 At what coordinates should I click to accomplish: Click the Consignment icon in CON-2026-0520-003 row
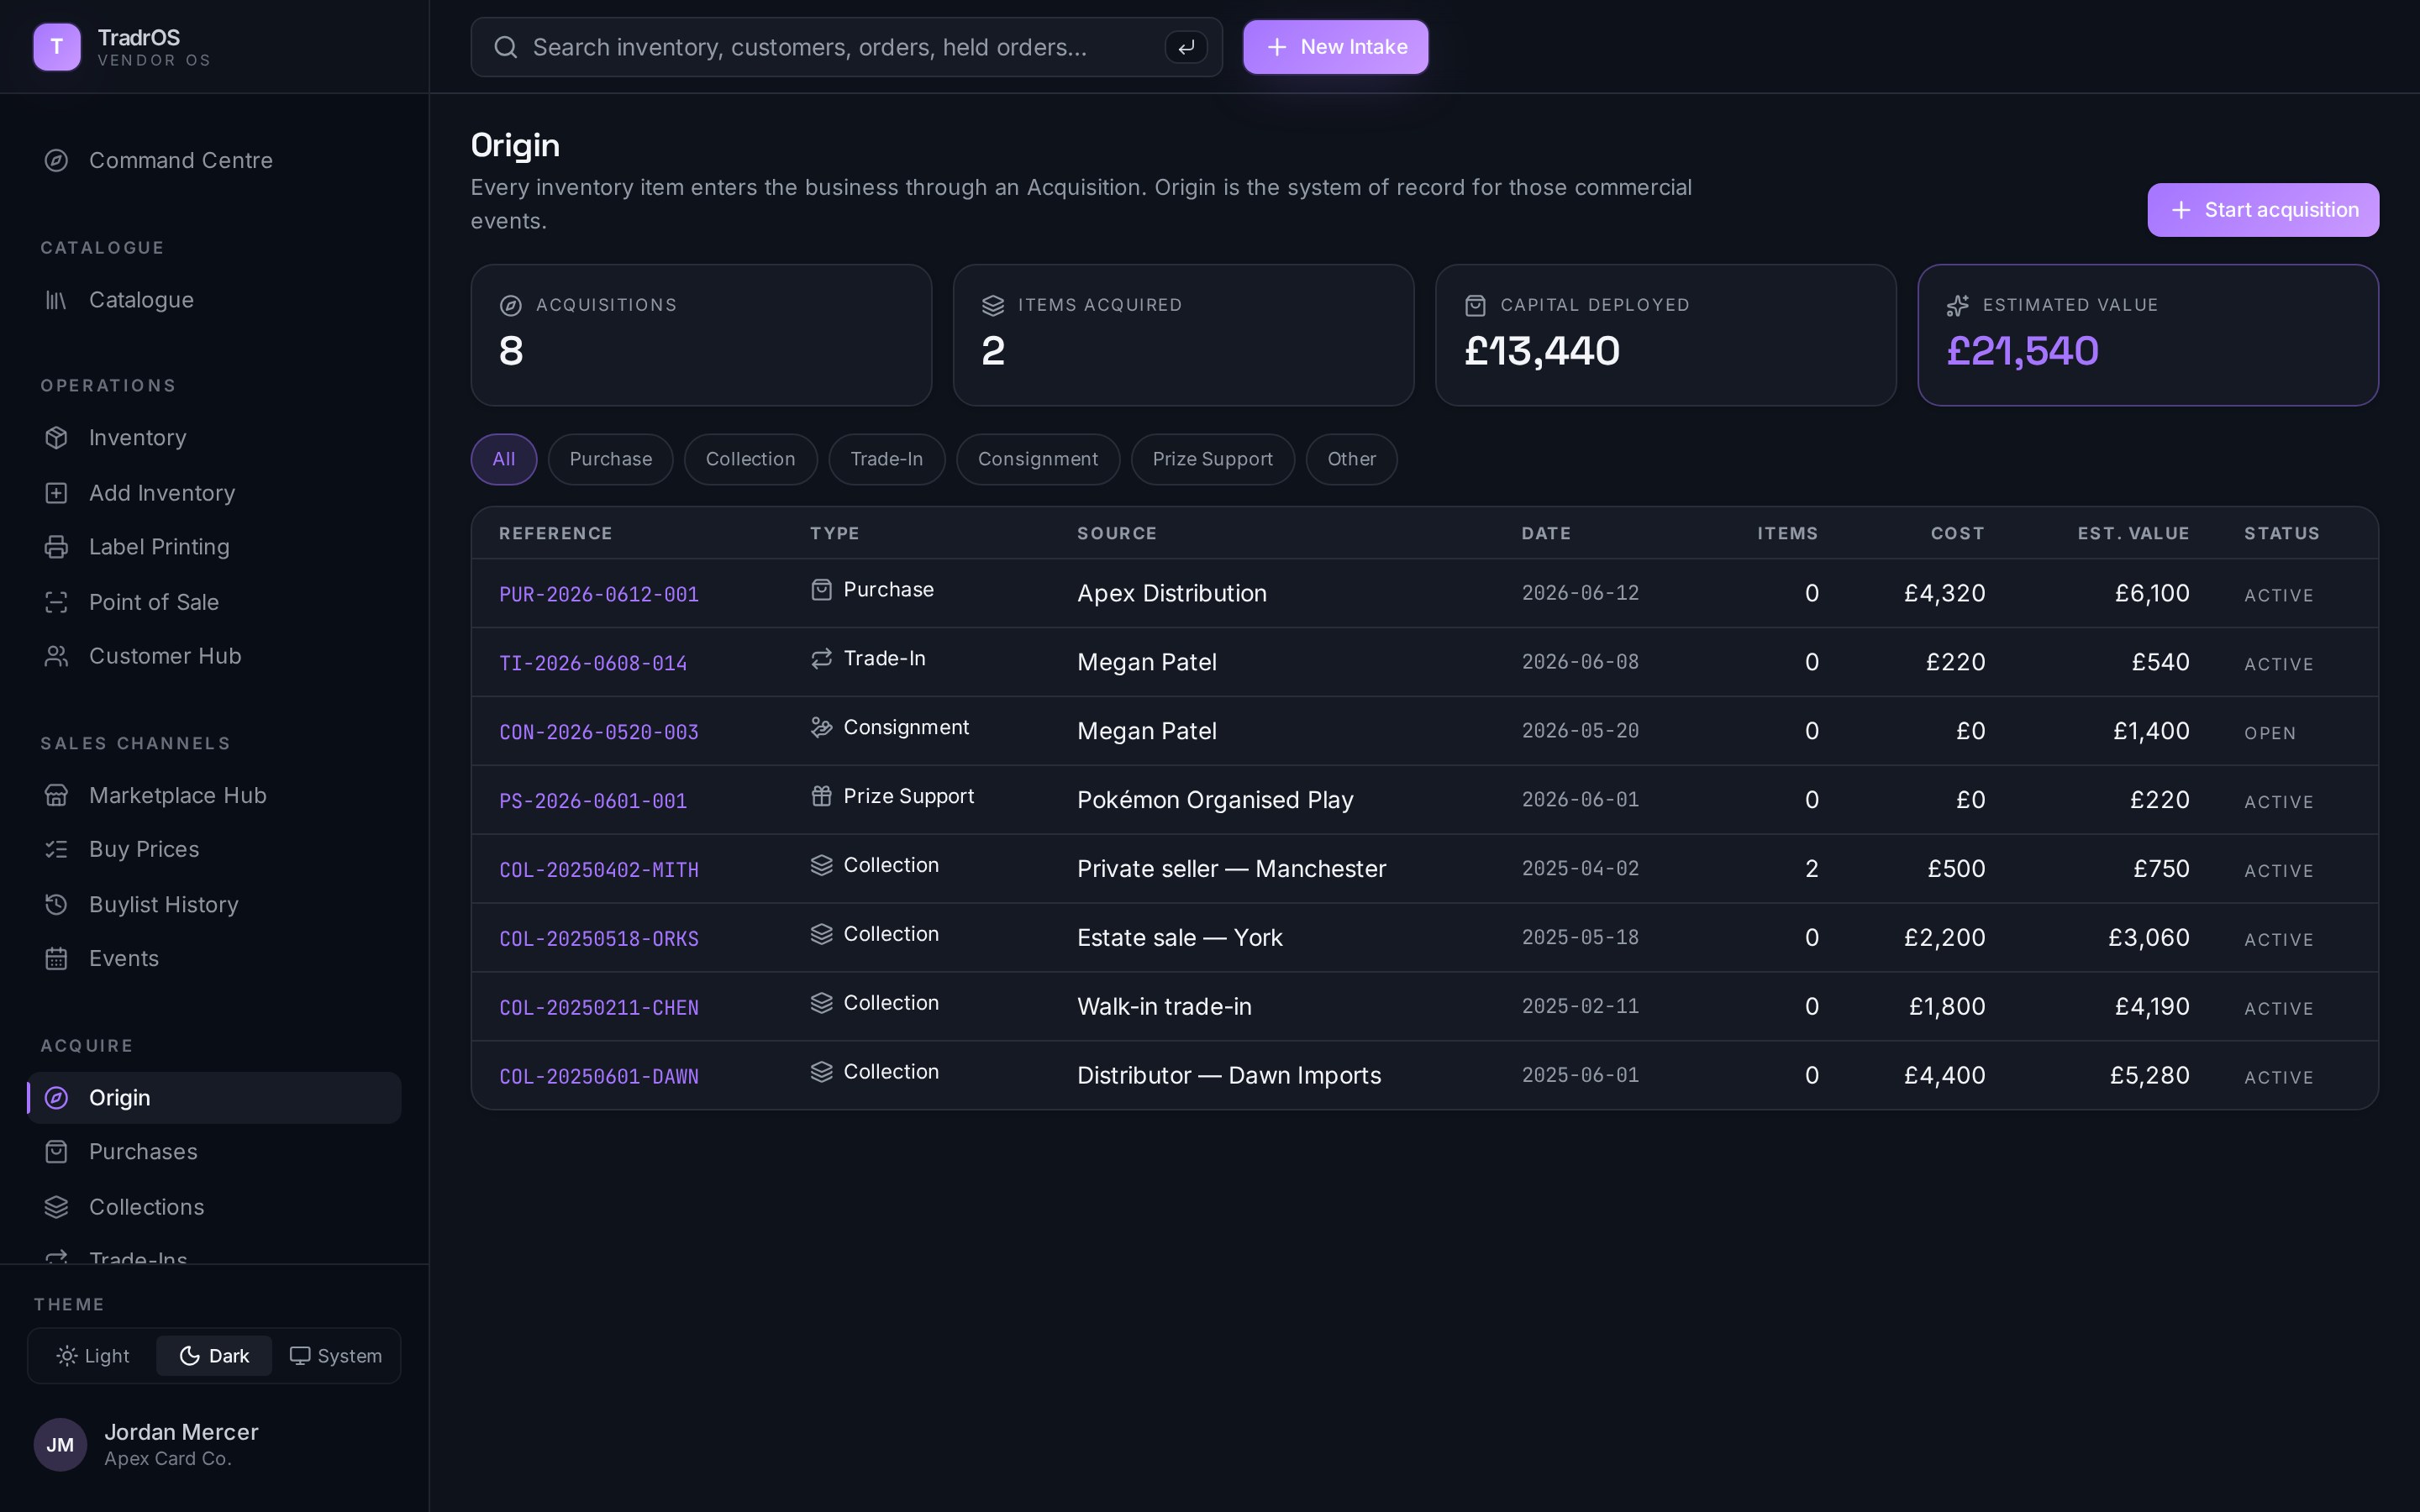click(x=821, y=727)
